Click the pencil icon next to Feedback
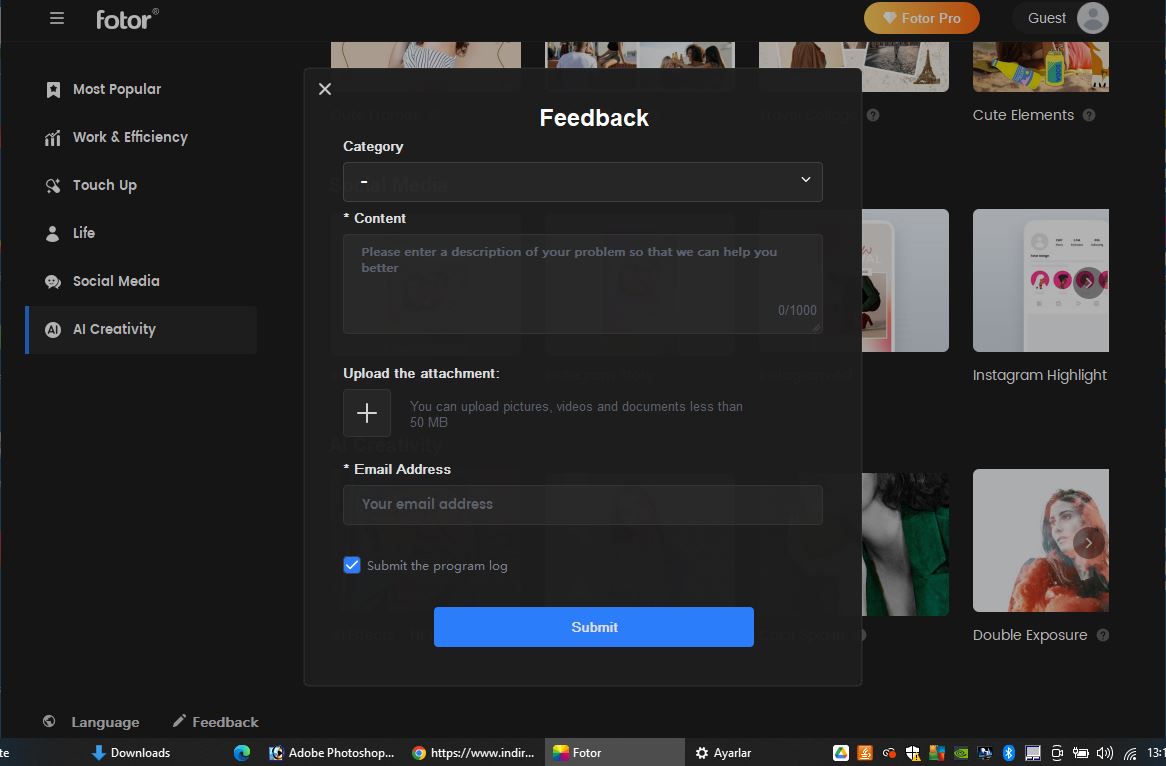The height and width of the screenshot is (766, 1166). [x=178, y=721]
